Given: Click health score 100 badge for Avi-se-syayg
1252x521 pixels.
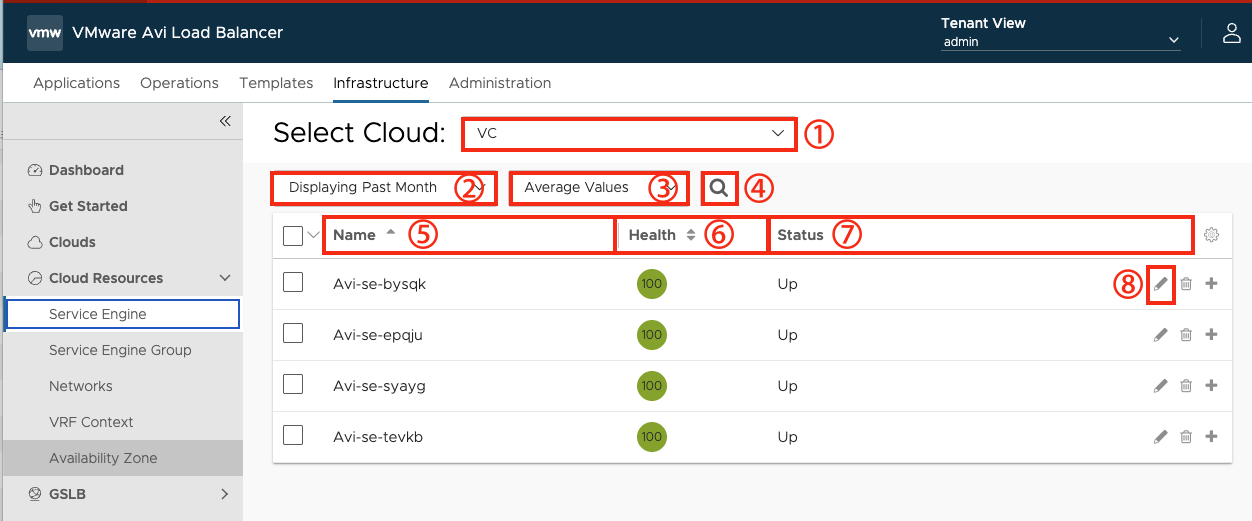Looking at the screenshot, I should pyautogui.click(x=652, y=386).
